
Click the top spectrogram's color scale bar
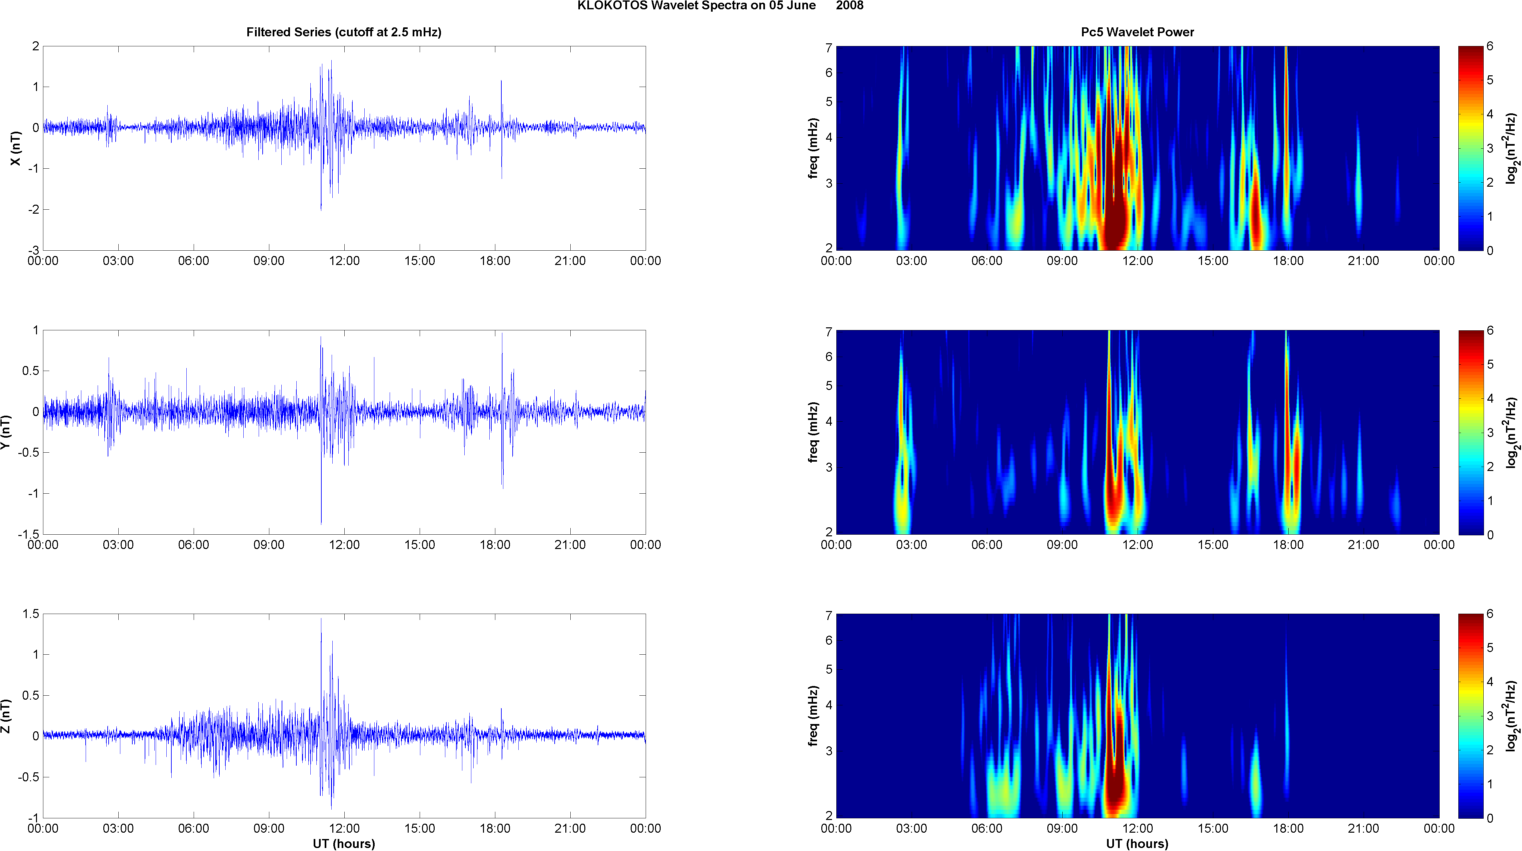(x=1470, y=148)
